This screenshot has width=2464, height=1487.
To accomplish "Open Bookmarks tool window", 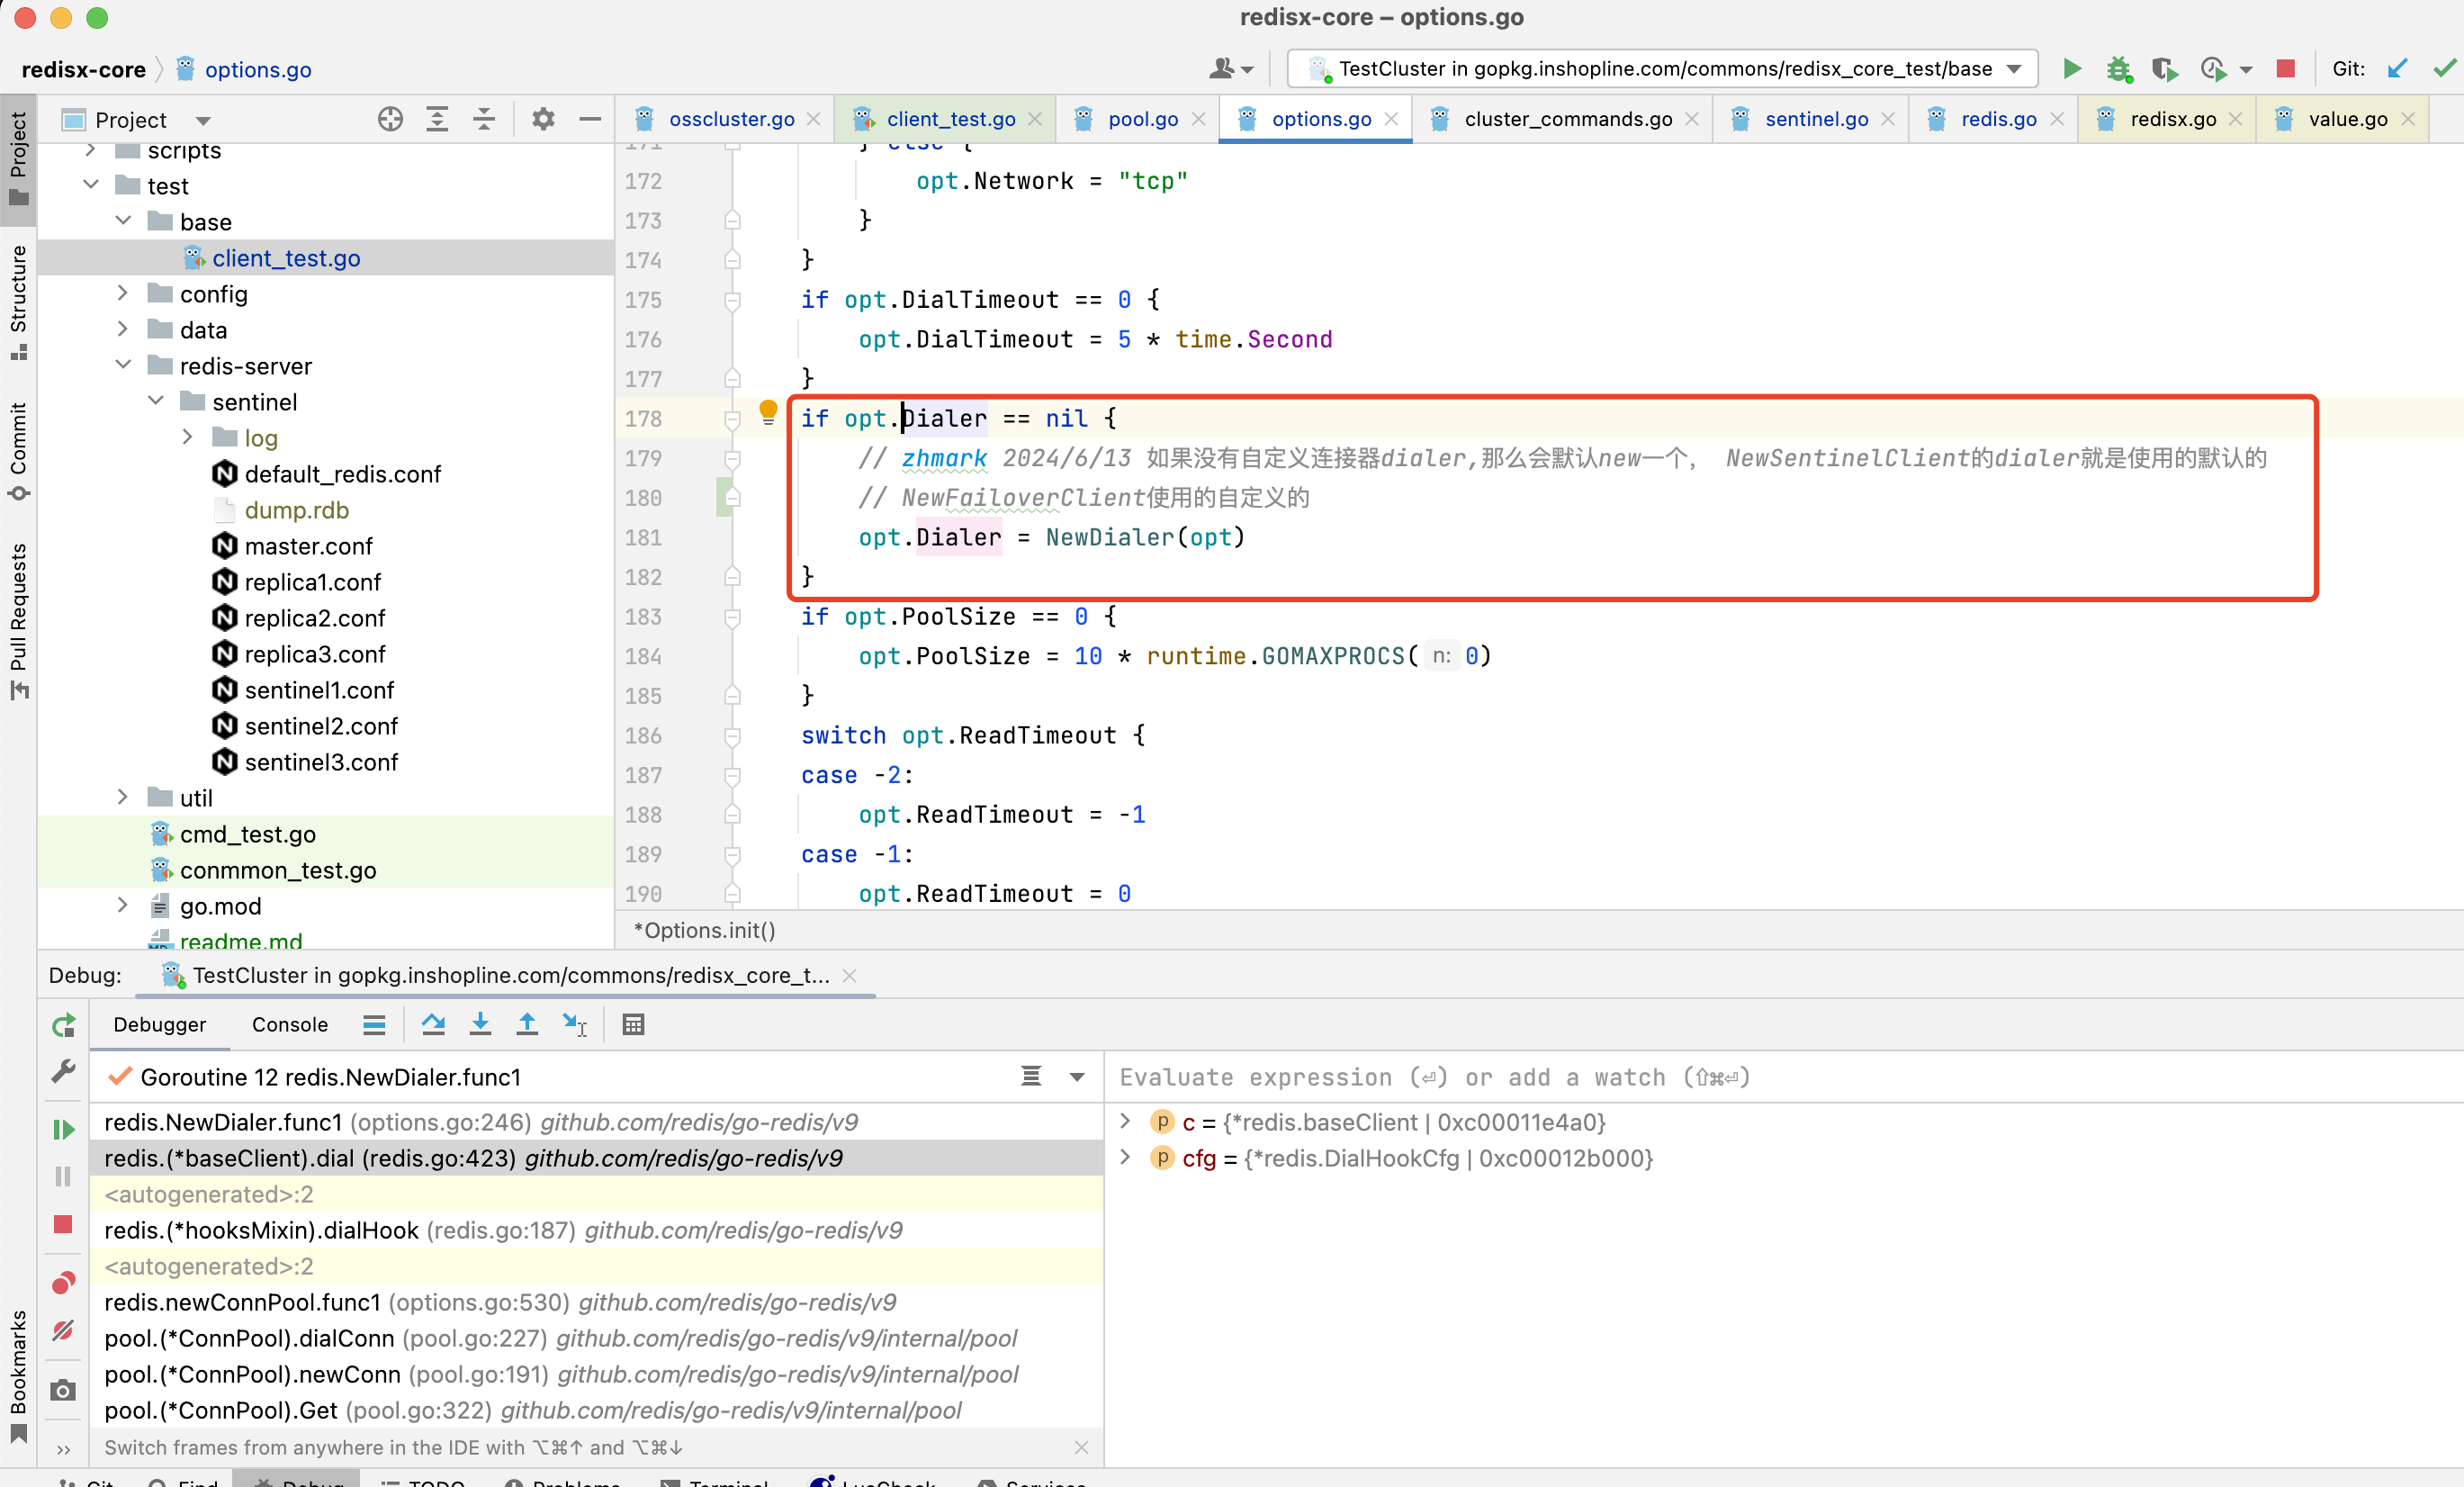I will coord(18,1375).
